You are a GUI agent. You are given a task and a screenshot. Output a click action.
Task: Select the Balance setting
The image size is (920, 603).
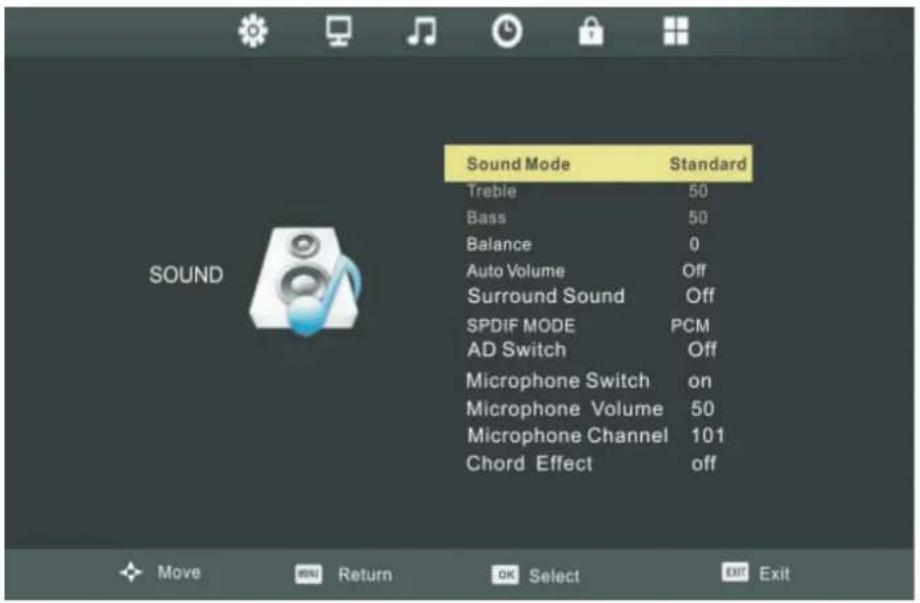click(x=499, y=244)
